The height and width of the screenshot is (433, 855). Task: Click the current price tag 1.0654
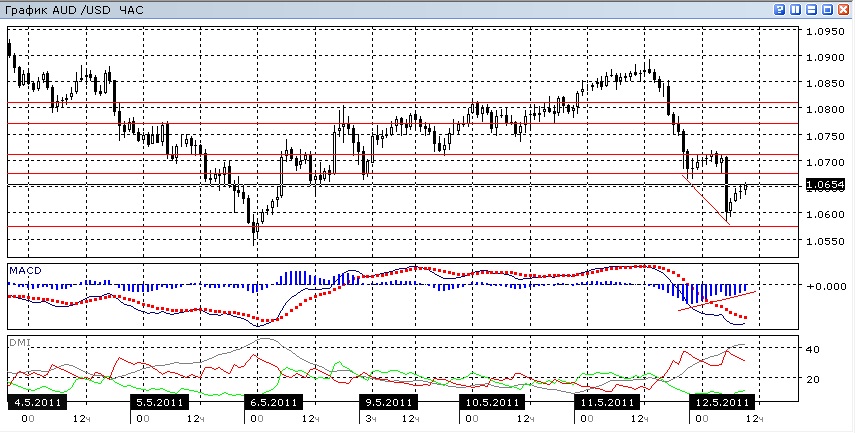pyautogui.click(x=825, y=185)
